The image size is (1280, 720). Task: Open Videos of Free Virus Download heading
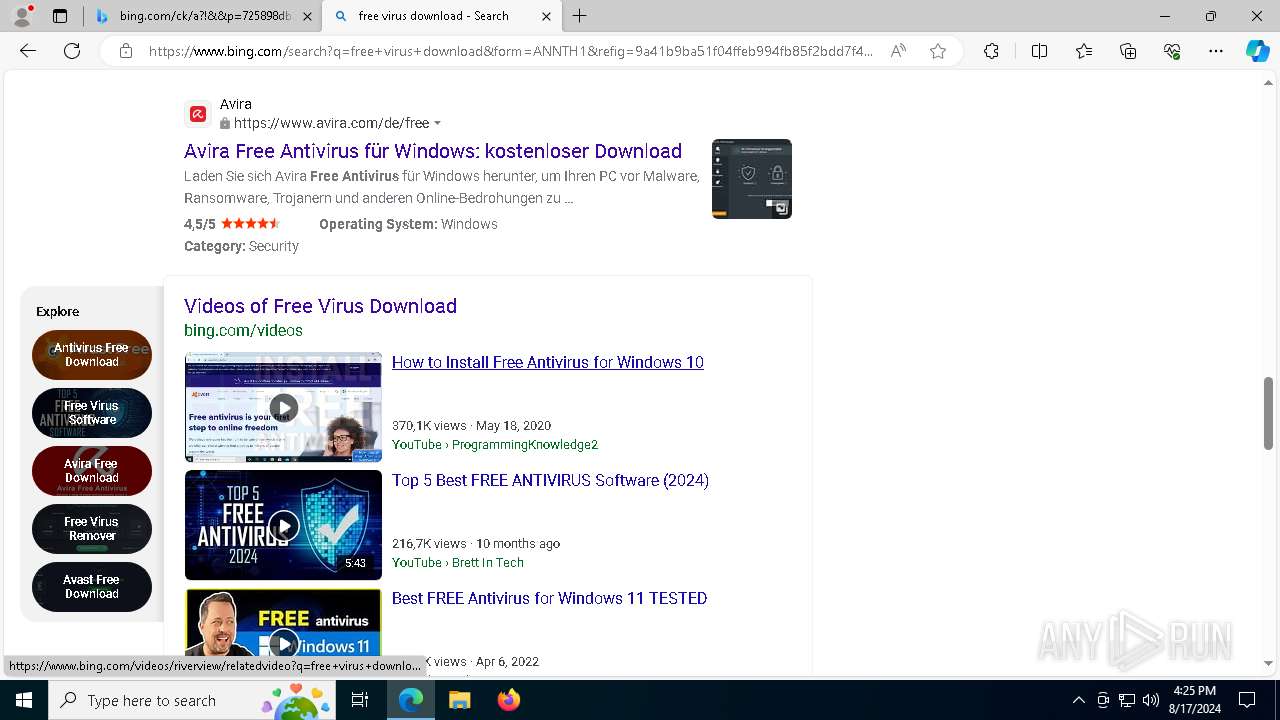pos(320,306)
